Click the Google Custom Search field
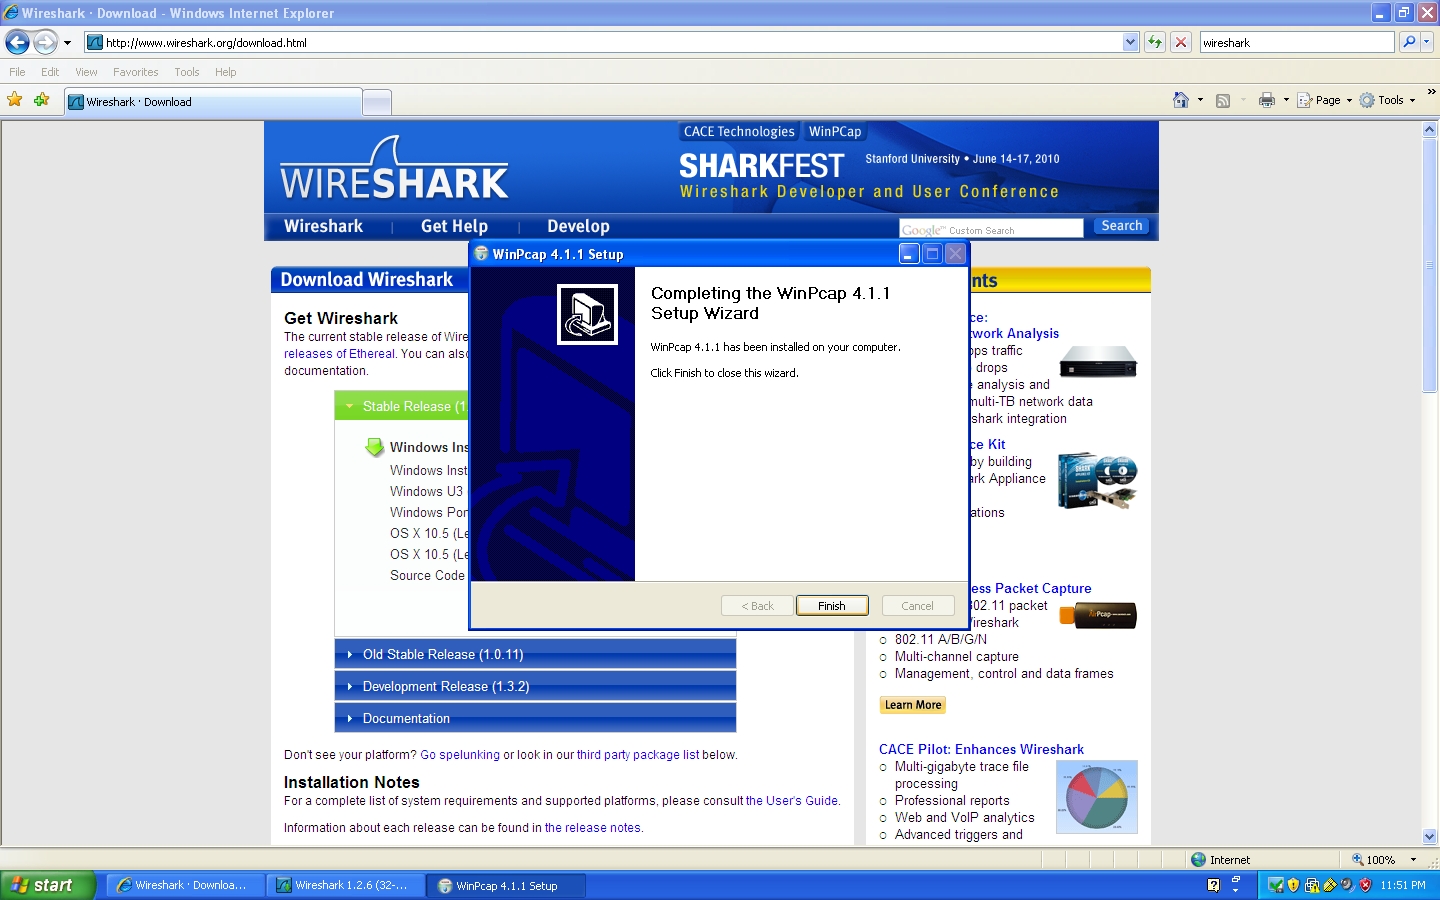Viewport: 1440px width, 900px height. [x=991, y=229]
